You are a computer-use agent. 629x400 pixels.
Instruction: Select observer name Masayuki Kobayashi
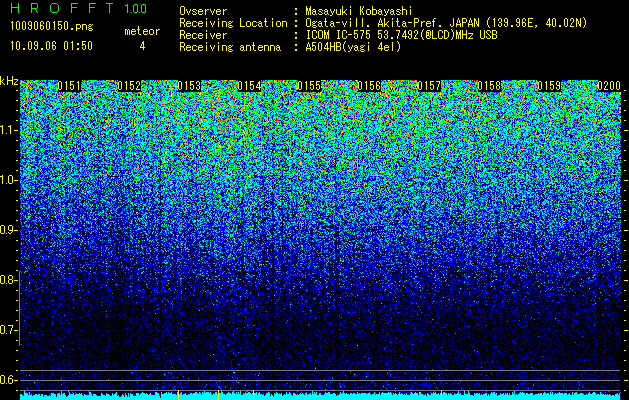click(359, 11)
